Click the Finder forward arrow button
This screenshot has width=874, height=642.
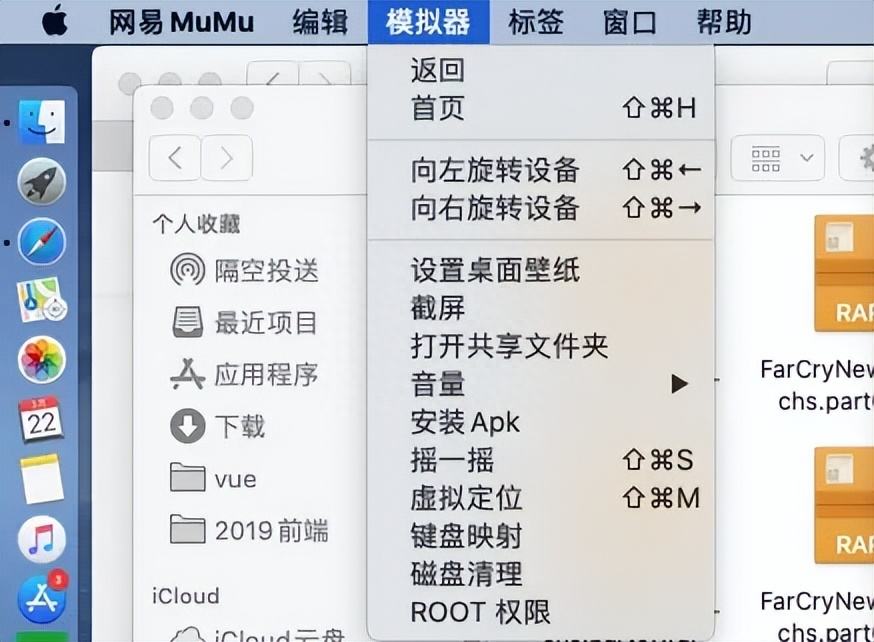227,158
